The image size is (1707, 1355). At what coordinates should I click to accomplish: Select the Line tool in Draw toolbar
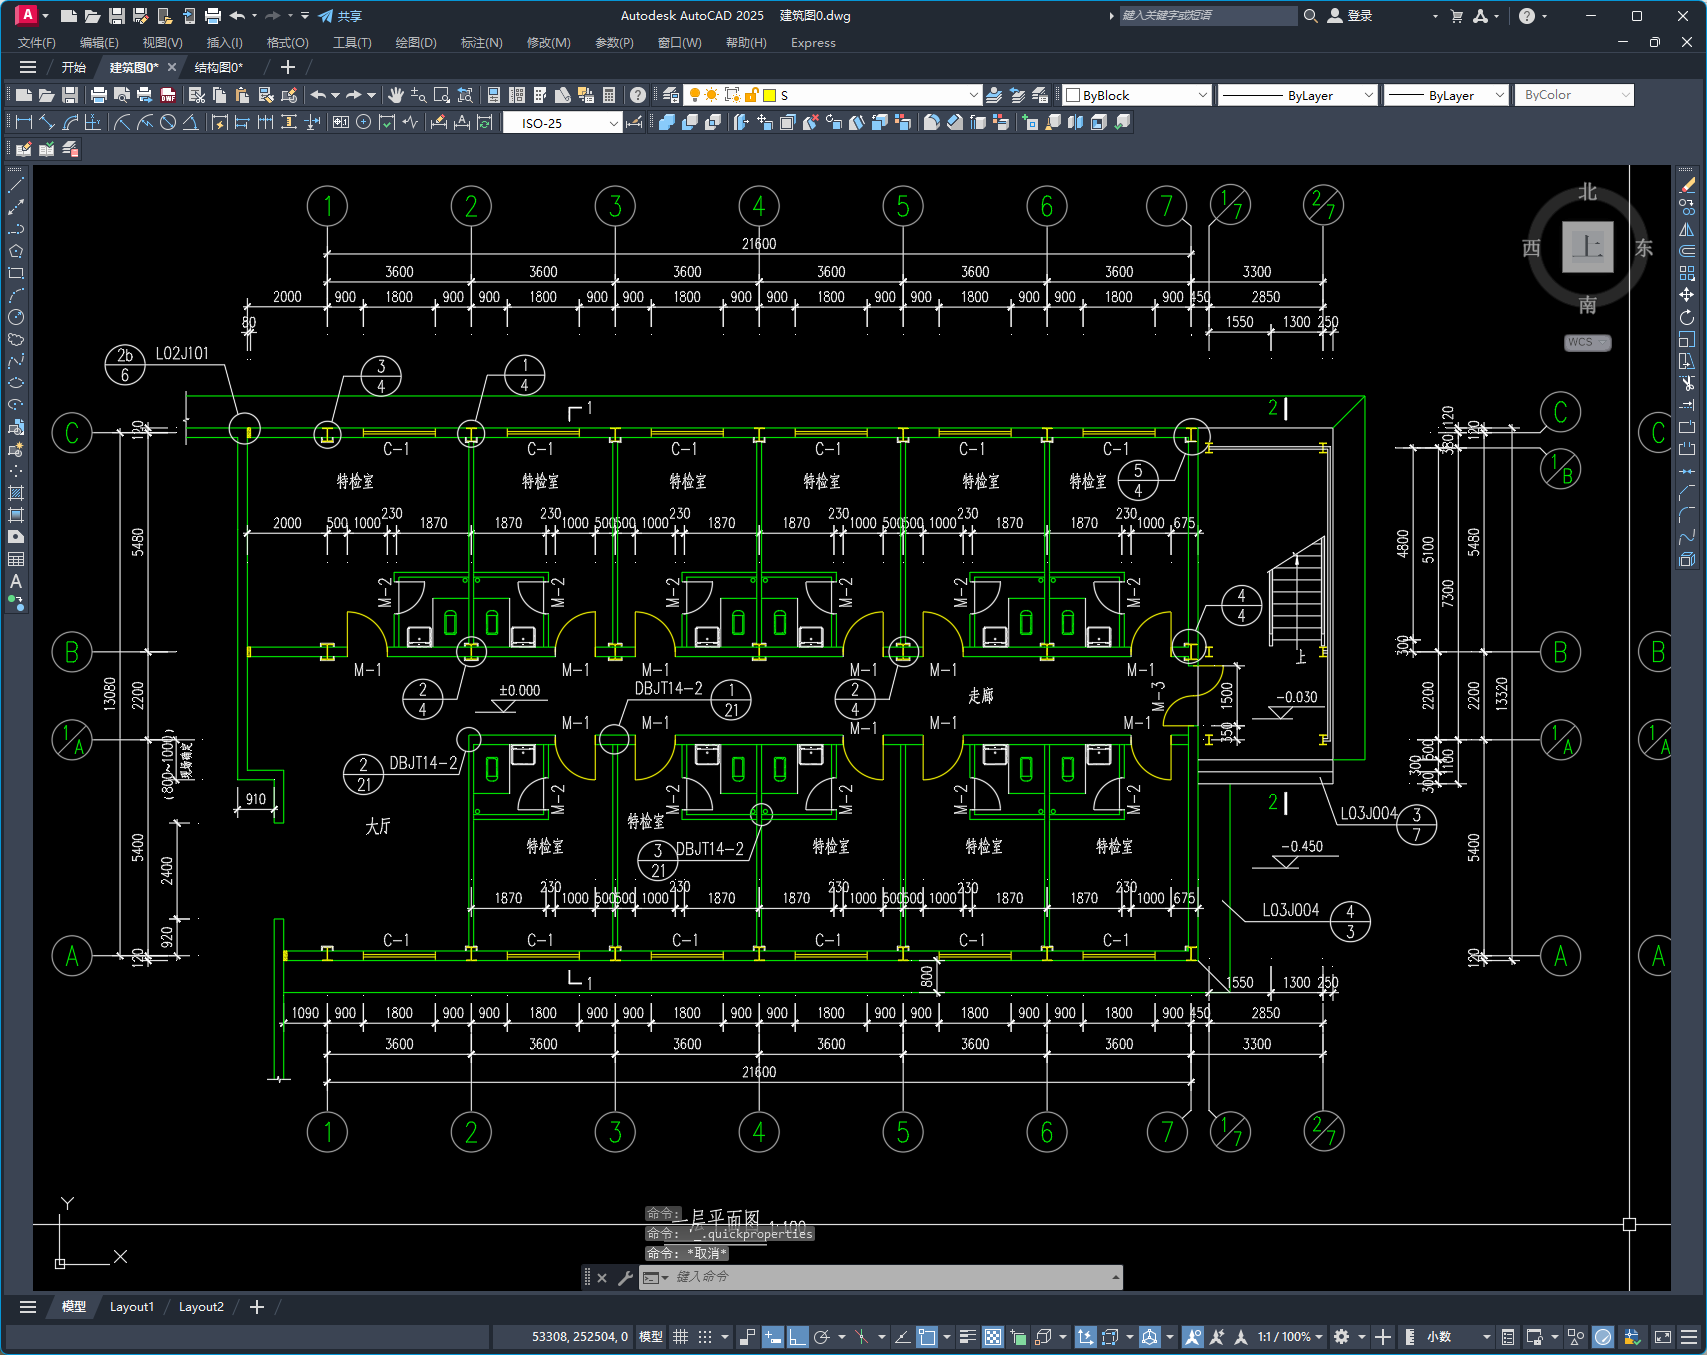point(16,185)
